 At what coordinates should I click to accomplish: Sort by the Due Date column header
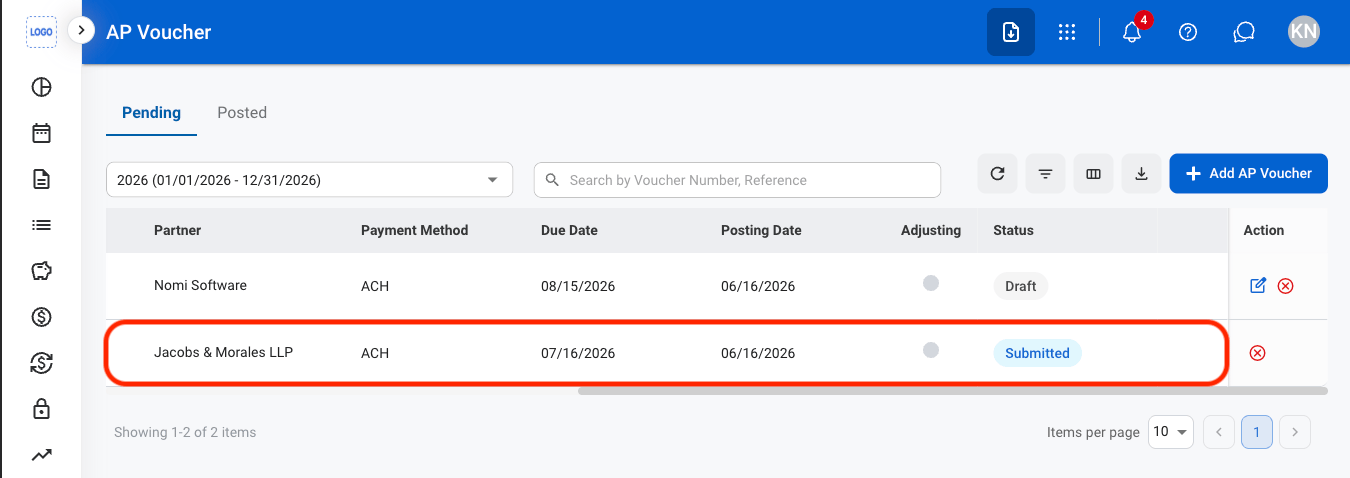pos(569,230)
